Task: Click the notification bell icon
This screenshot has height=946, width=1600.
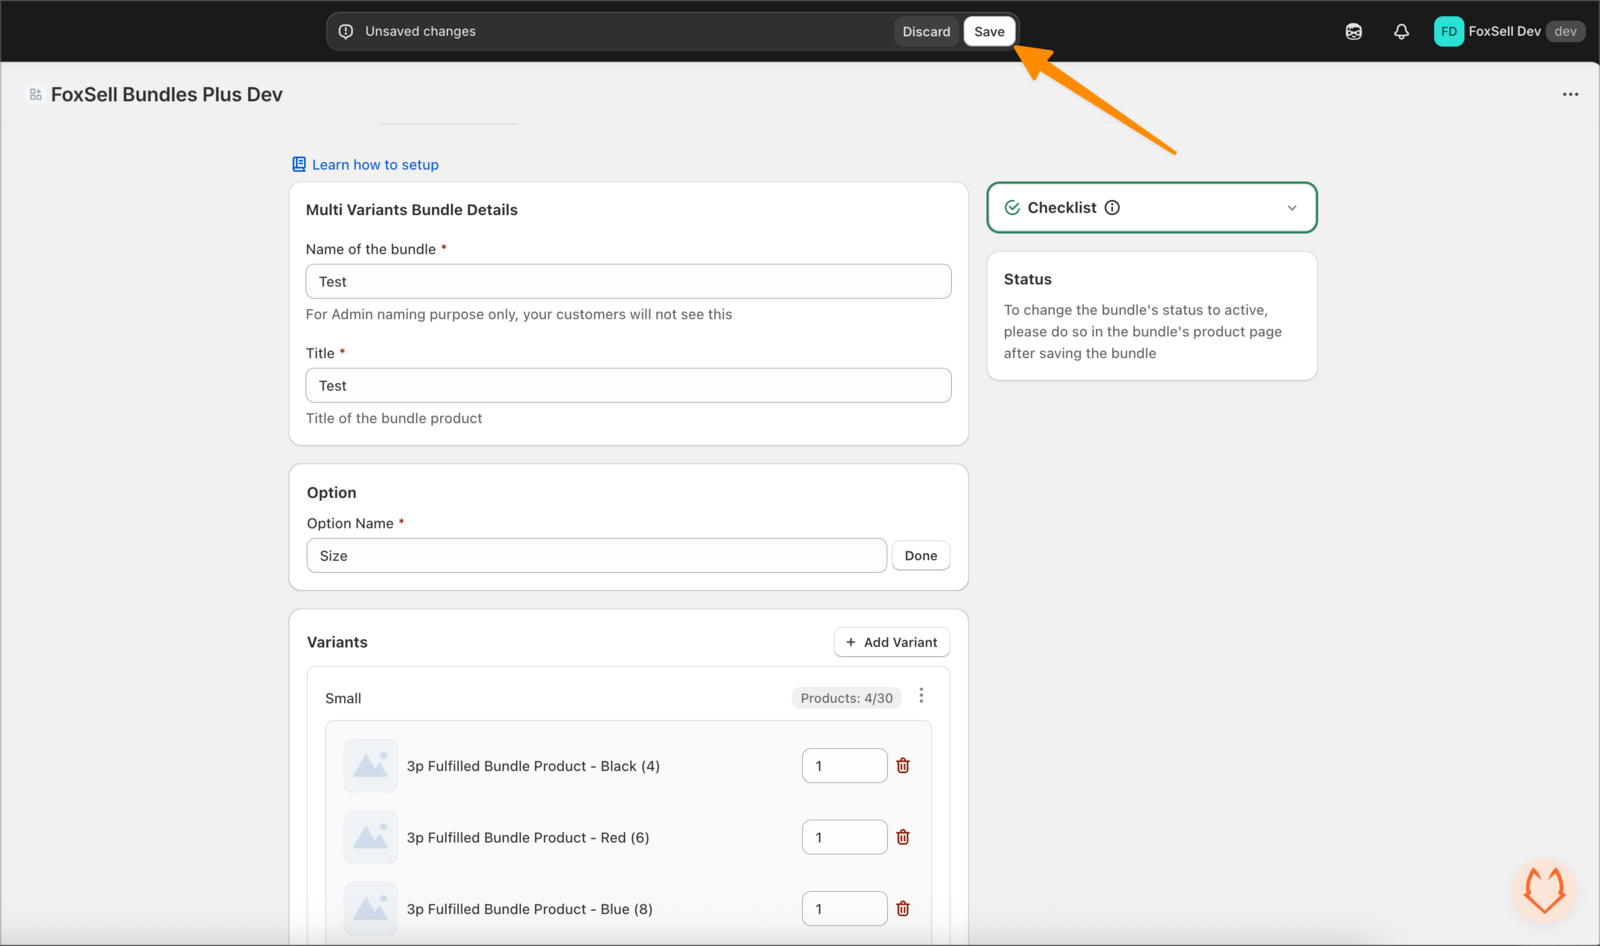Action: click(x=1401, y=32)
